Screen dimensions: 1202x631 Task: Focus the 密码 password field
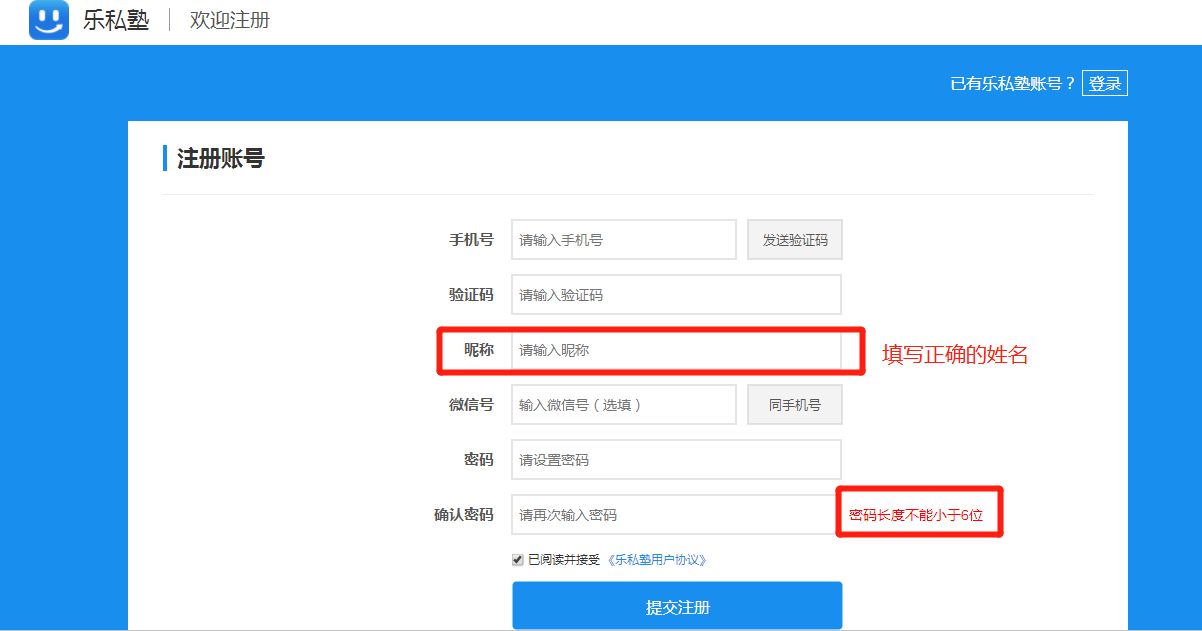(x=676, y=460)
